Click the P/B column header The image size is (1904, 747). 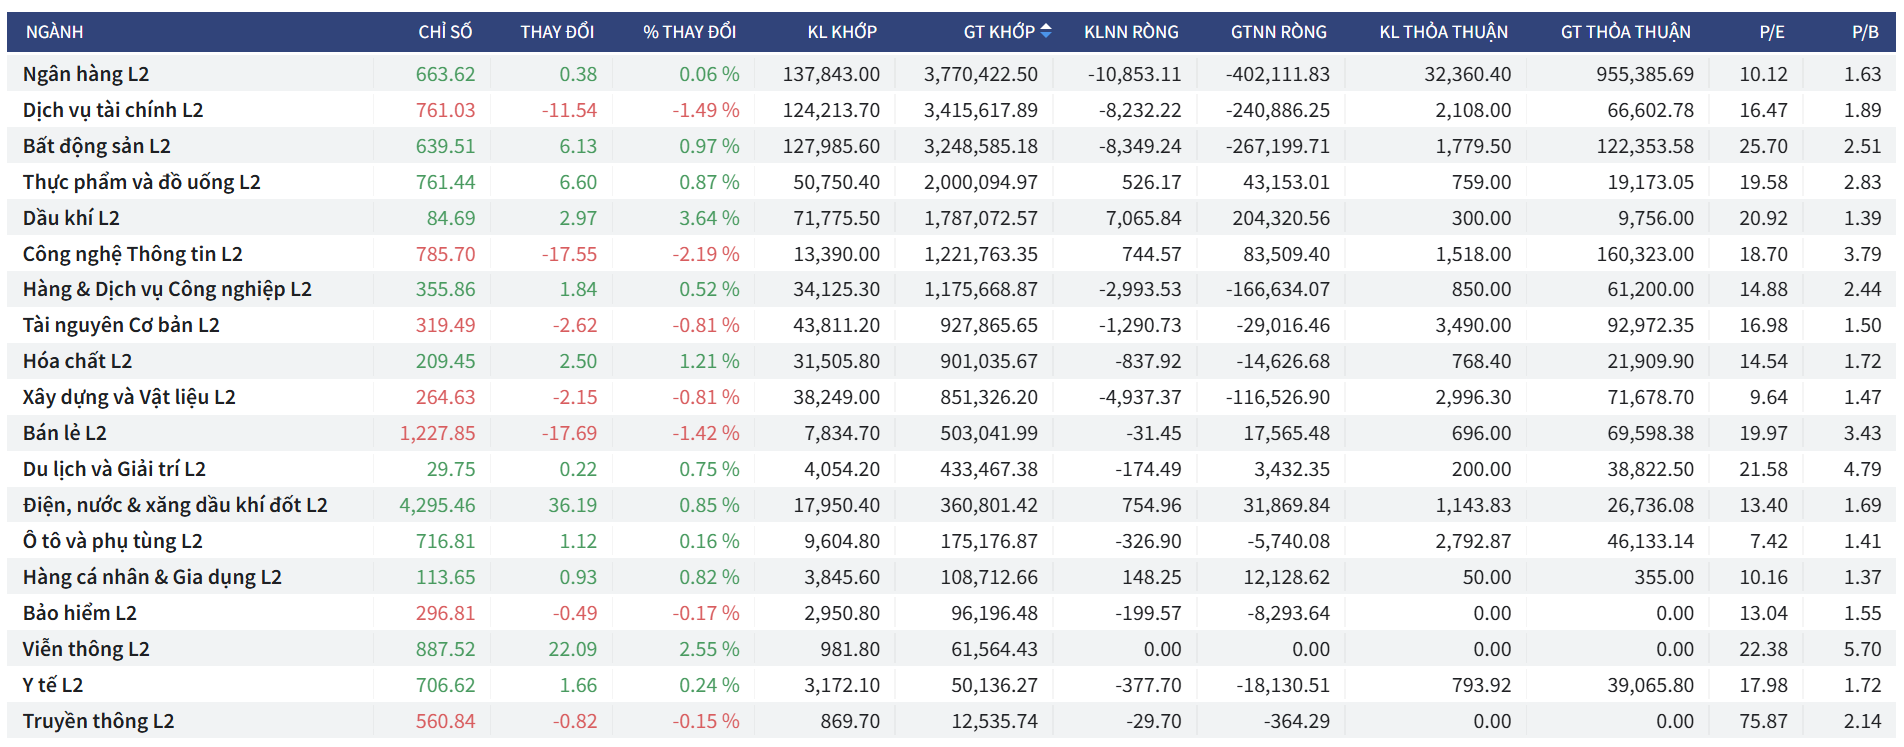(x=1864, y=32)
